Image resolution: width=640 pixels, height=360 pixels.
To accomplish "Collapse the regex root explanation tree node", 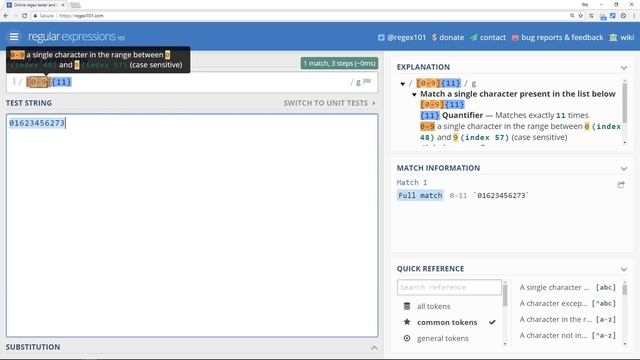I will click(x=402, y=84).
